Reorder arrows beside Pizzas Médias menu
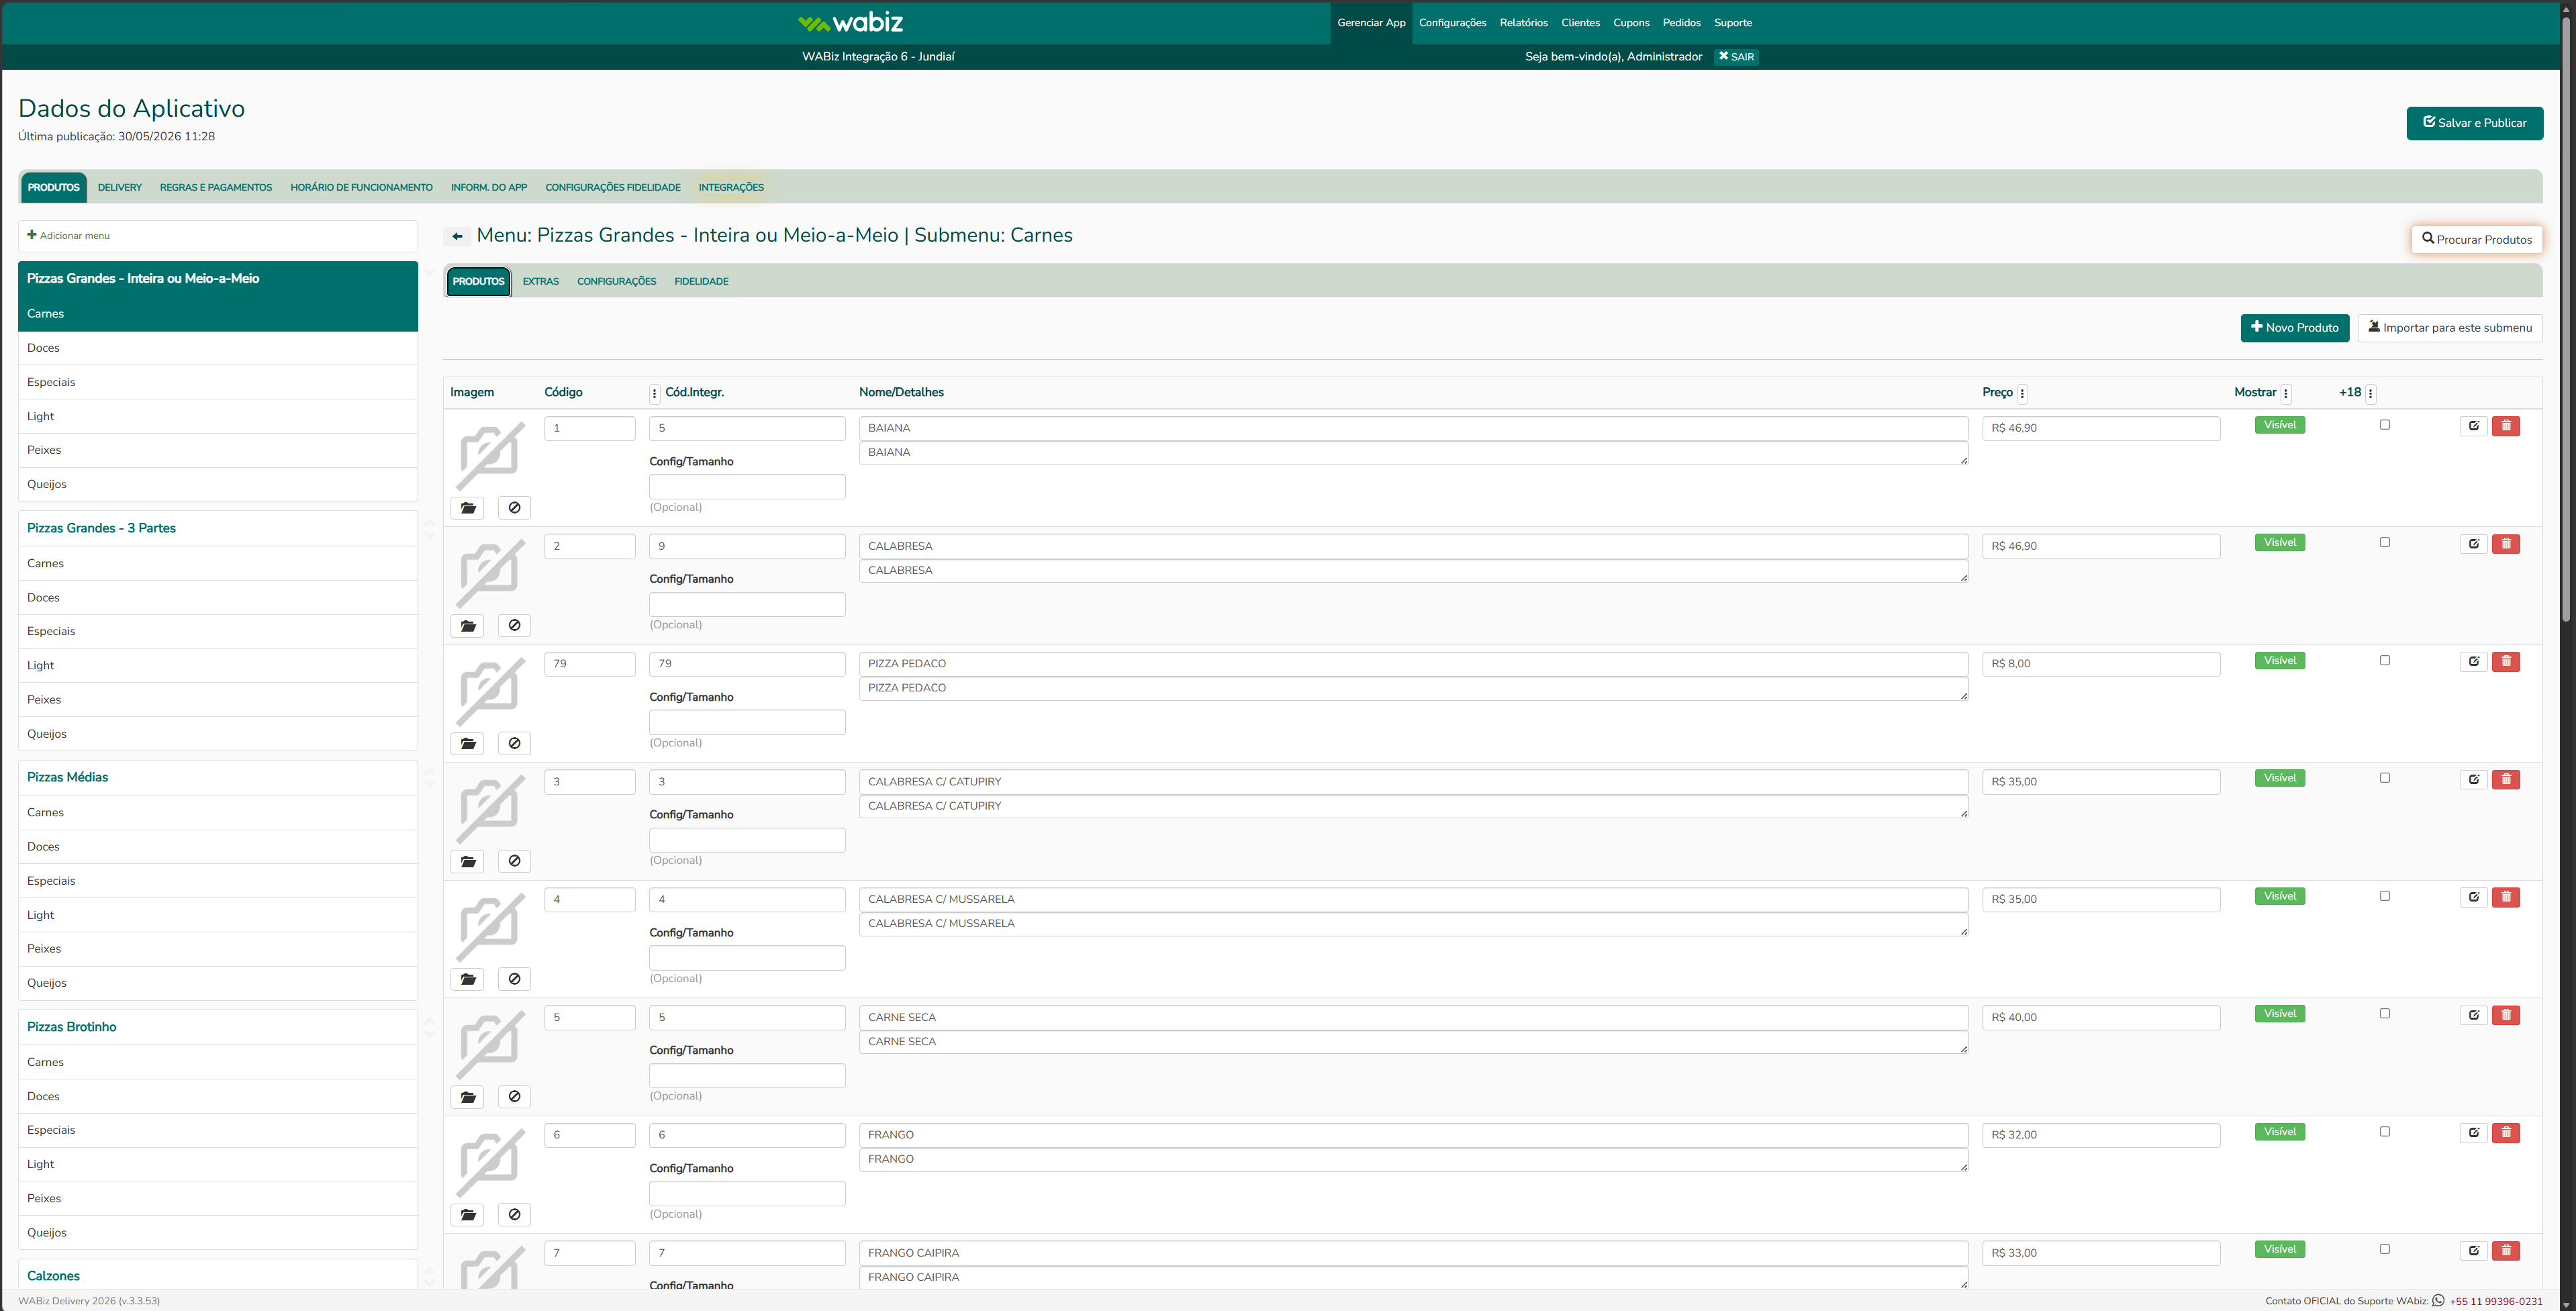Screen dimensions: 2576x1311 (430, 778)
